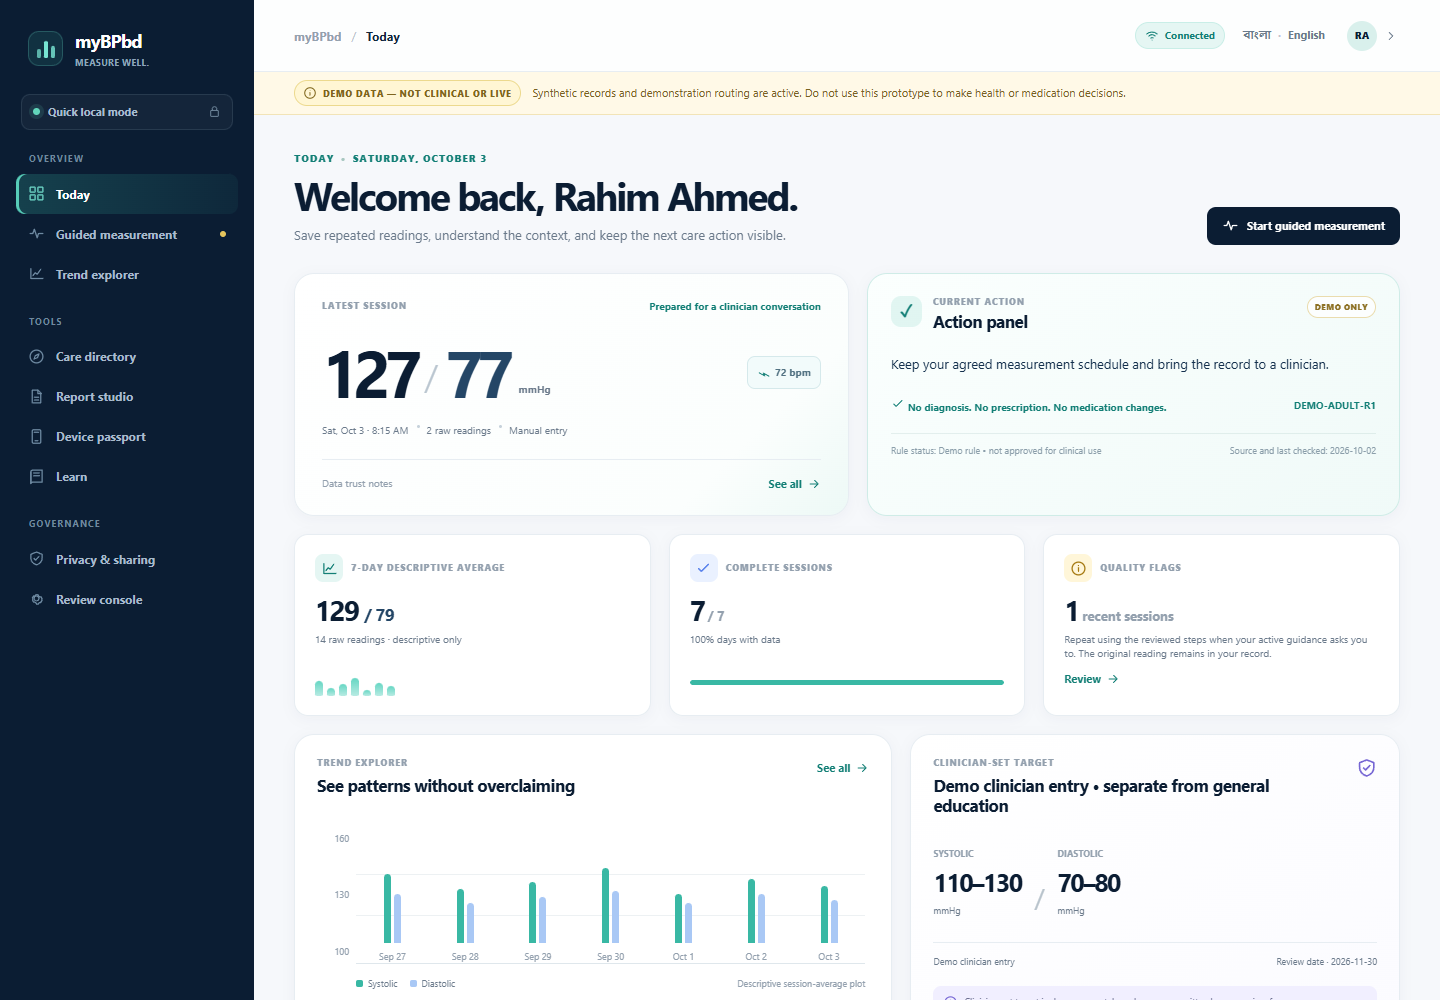
Task: Click the Privacy & sharing shield icon
Action: click(x=37, y=559)
